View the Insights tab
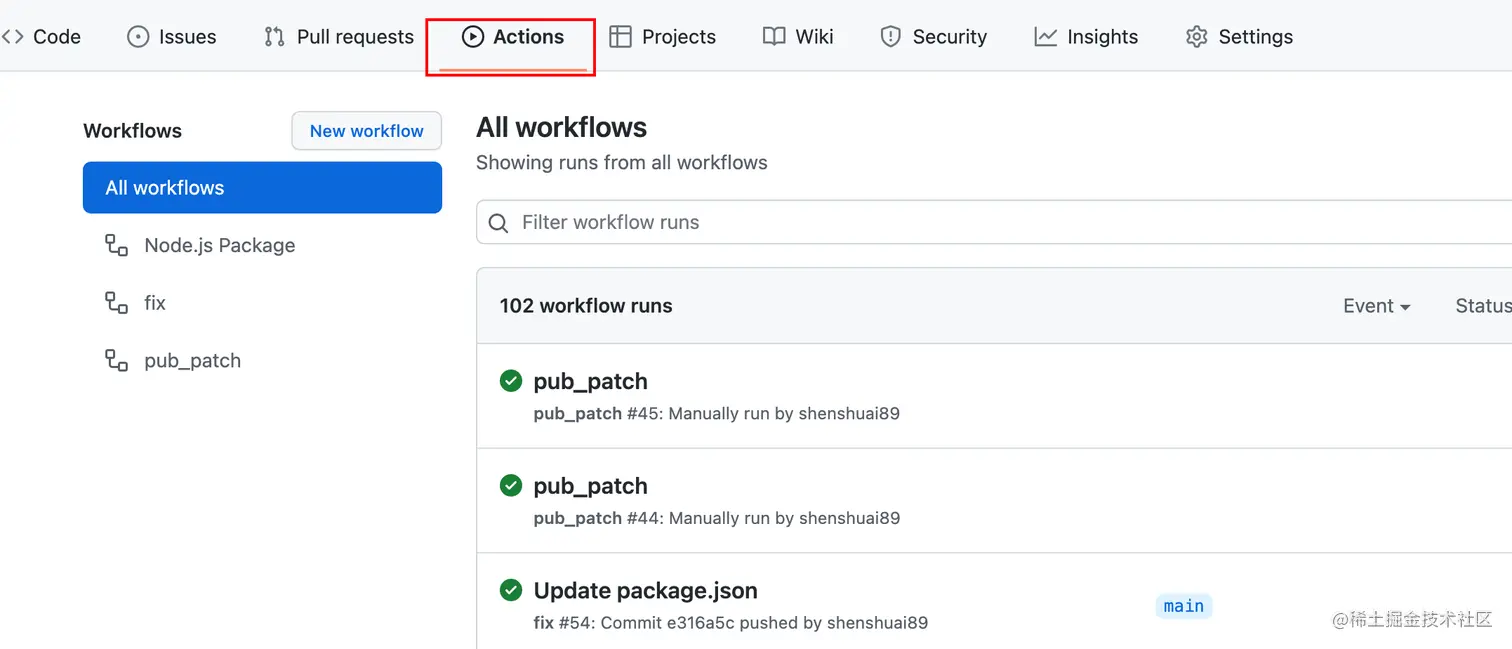 (x=1086, y=37)
